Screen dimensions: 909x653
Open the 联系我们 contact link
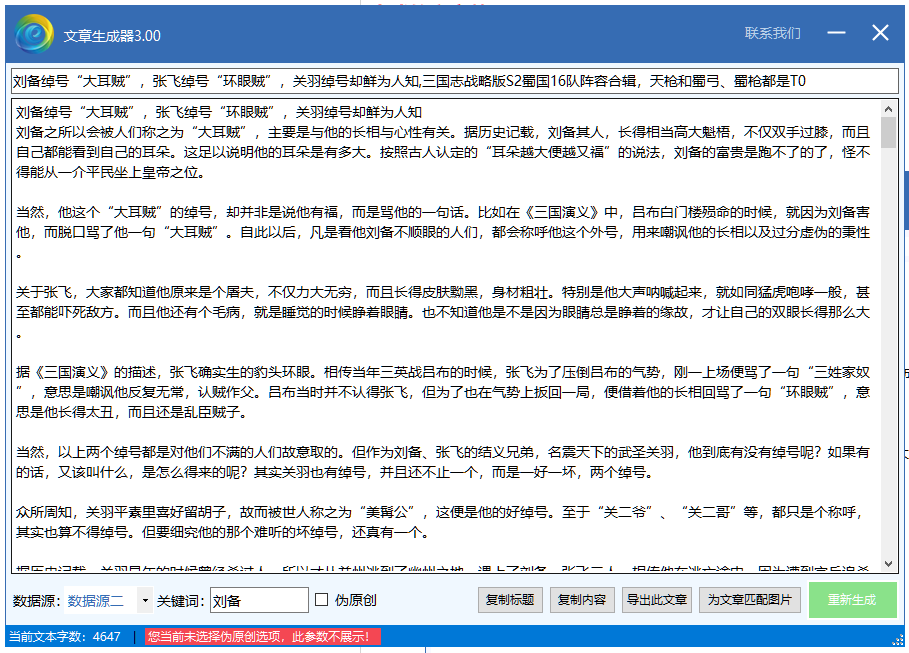point(772,34)
